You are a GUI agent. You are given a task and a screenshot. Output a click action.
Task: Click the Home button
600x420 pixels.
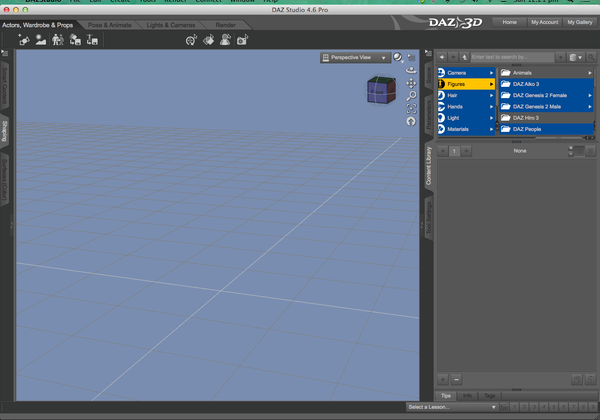click(x=509, y=22)
